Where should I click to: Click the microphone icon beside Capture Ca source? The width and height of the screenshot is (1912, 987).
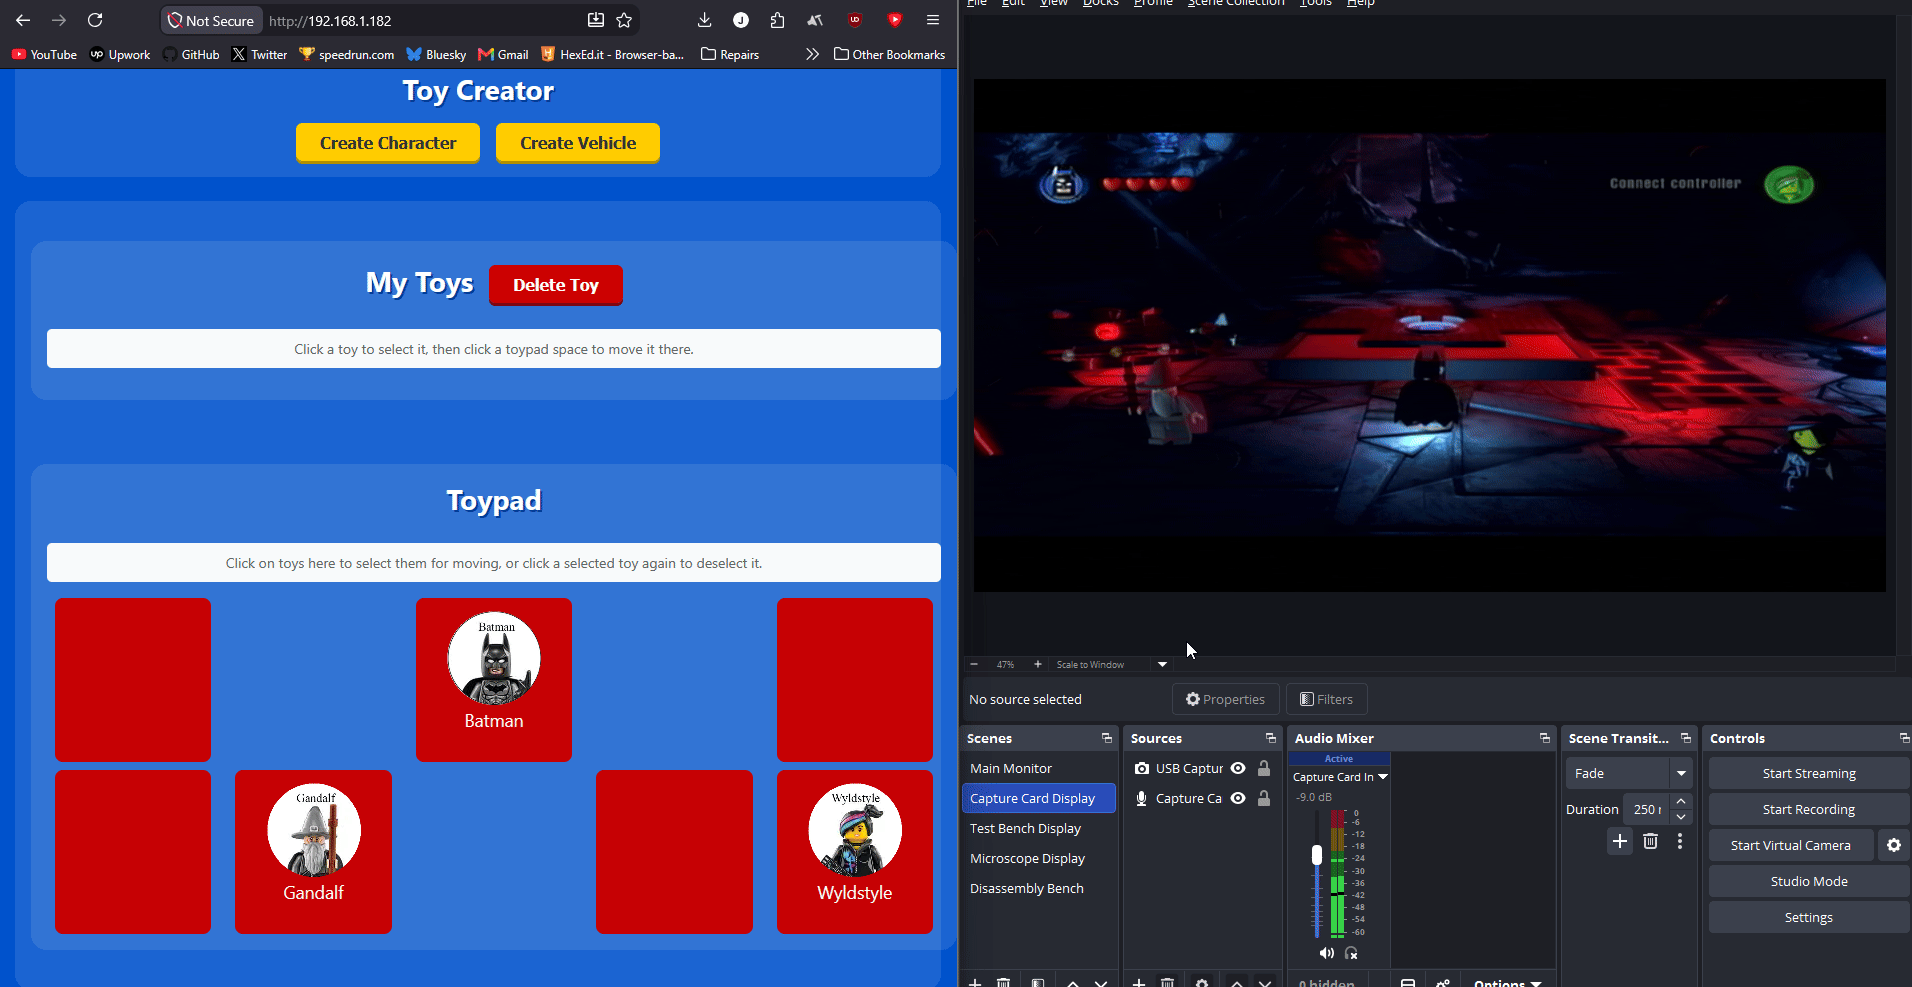[x=1142, y=798]
